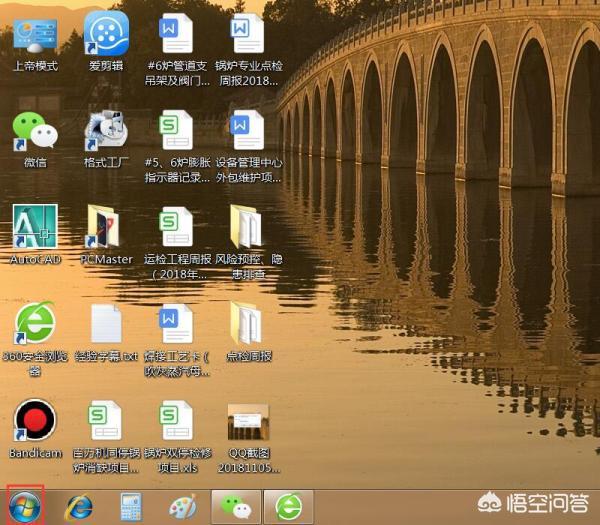Viewport: 600px width, 525px height.
Task: Open Internet Explorer from the taskbar
Action: [79, 506]
